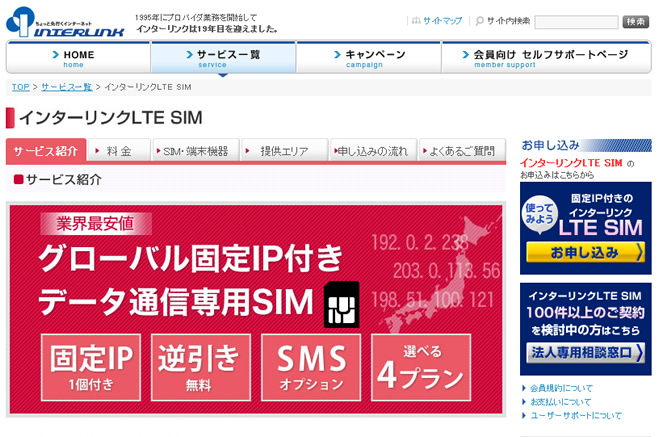Viewport: 659px width, 437px height.
Task: Open the キャンペーン navigation menu
Action: pyautogui.click(x=369, y=58)
